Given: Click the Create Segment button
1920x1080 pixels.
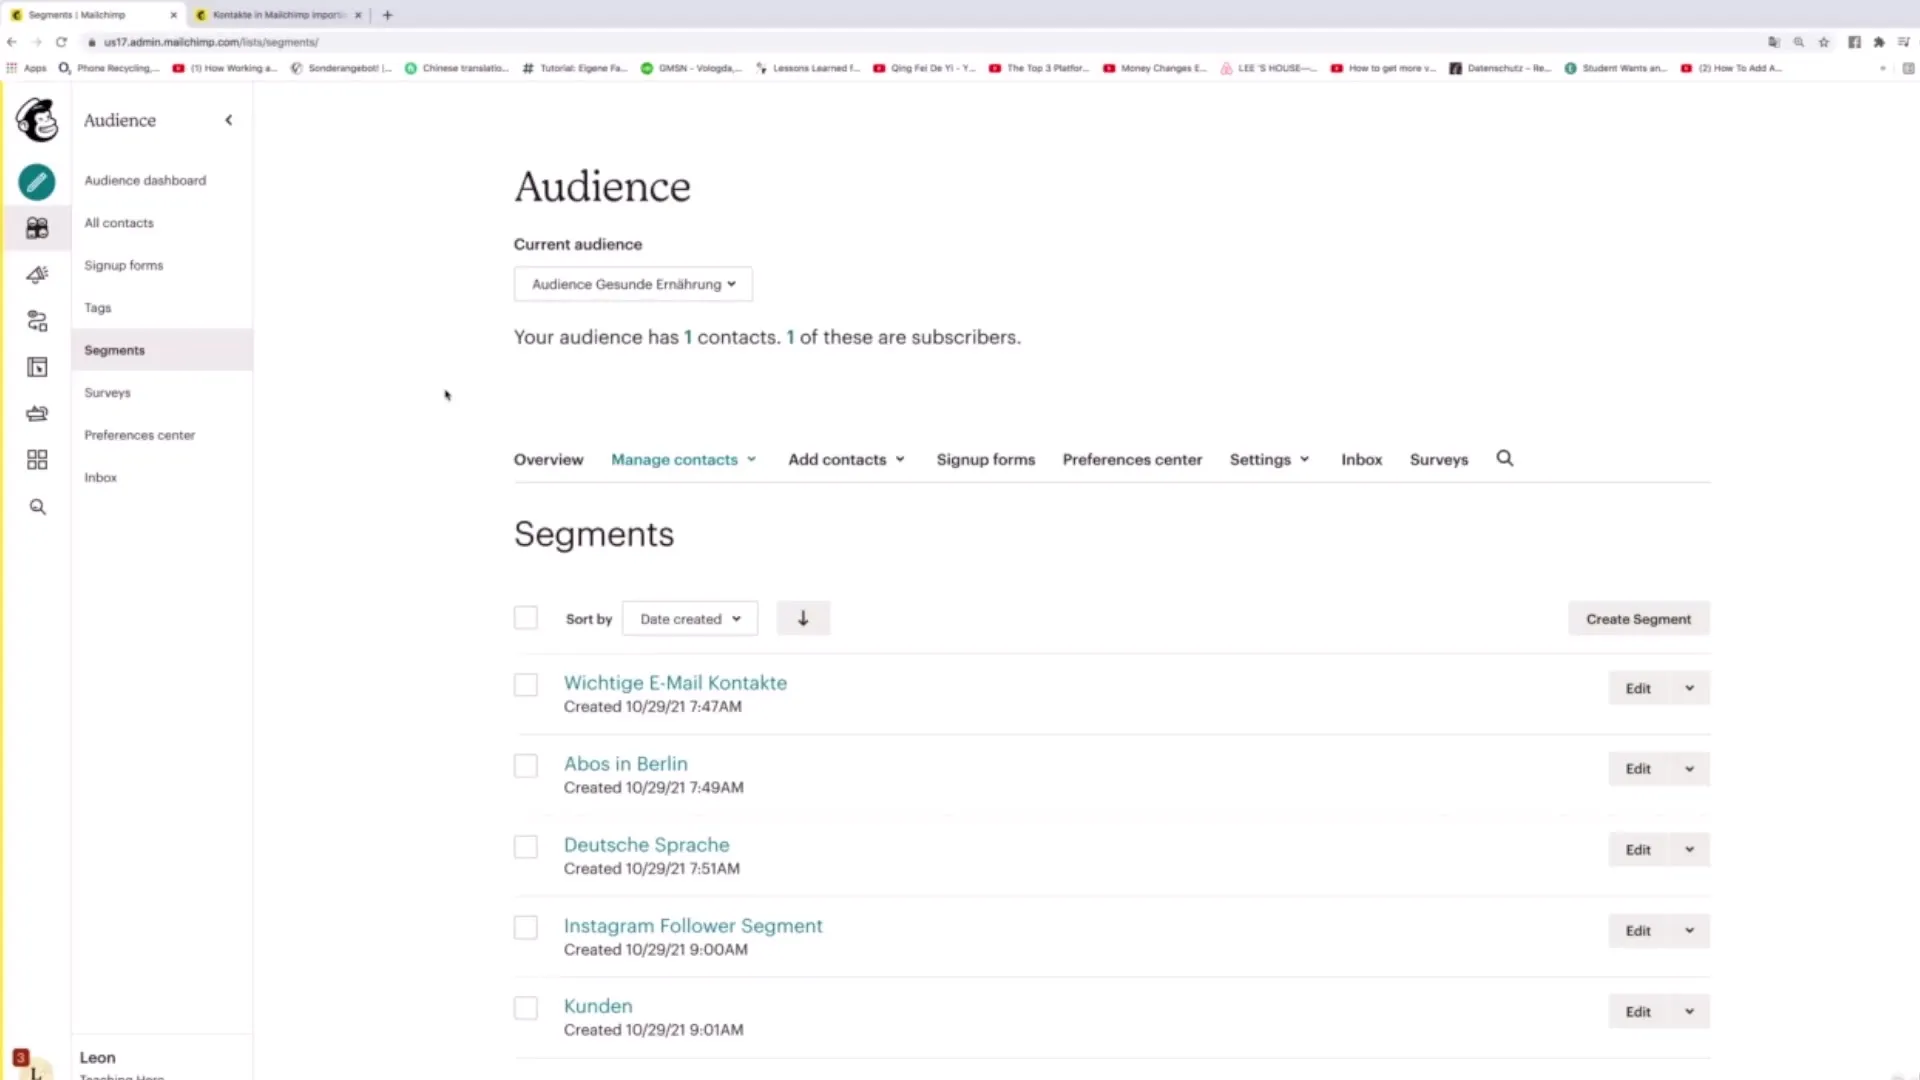Looking at the screenshot, I should click(x=1638, y=618).
